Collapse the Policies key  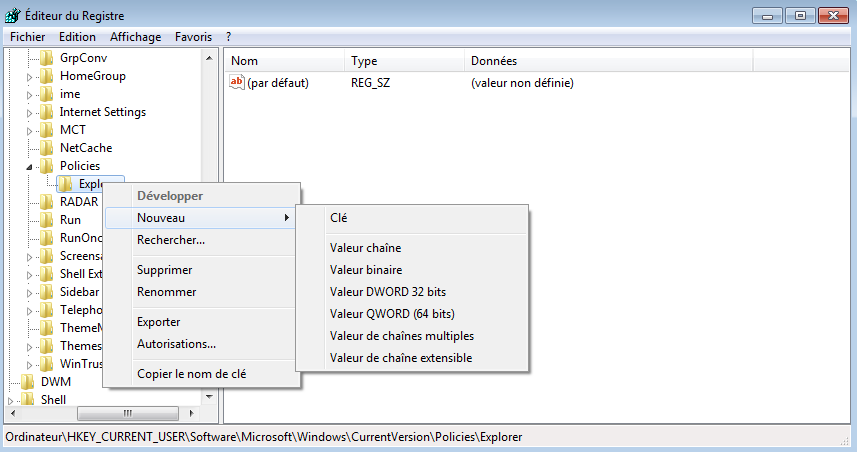point(30,167)
